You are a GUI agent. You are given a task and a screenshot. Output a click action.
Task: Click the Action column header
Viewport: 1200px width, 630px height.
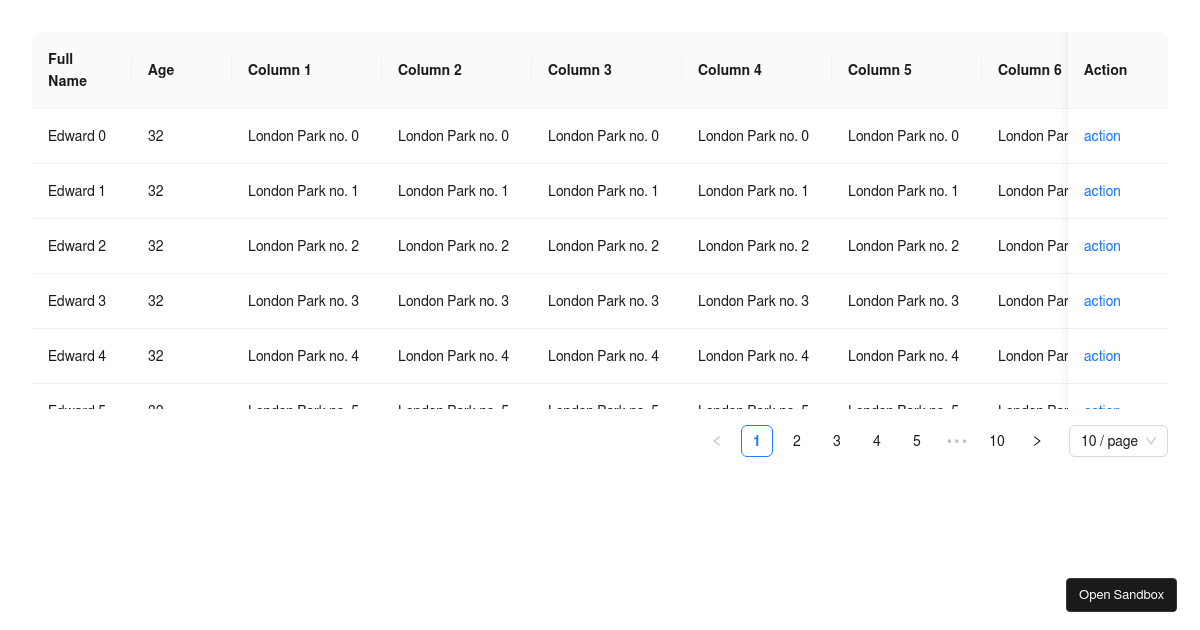coord(1104,70)
